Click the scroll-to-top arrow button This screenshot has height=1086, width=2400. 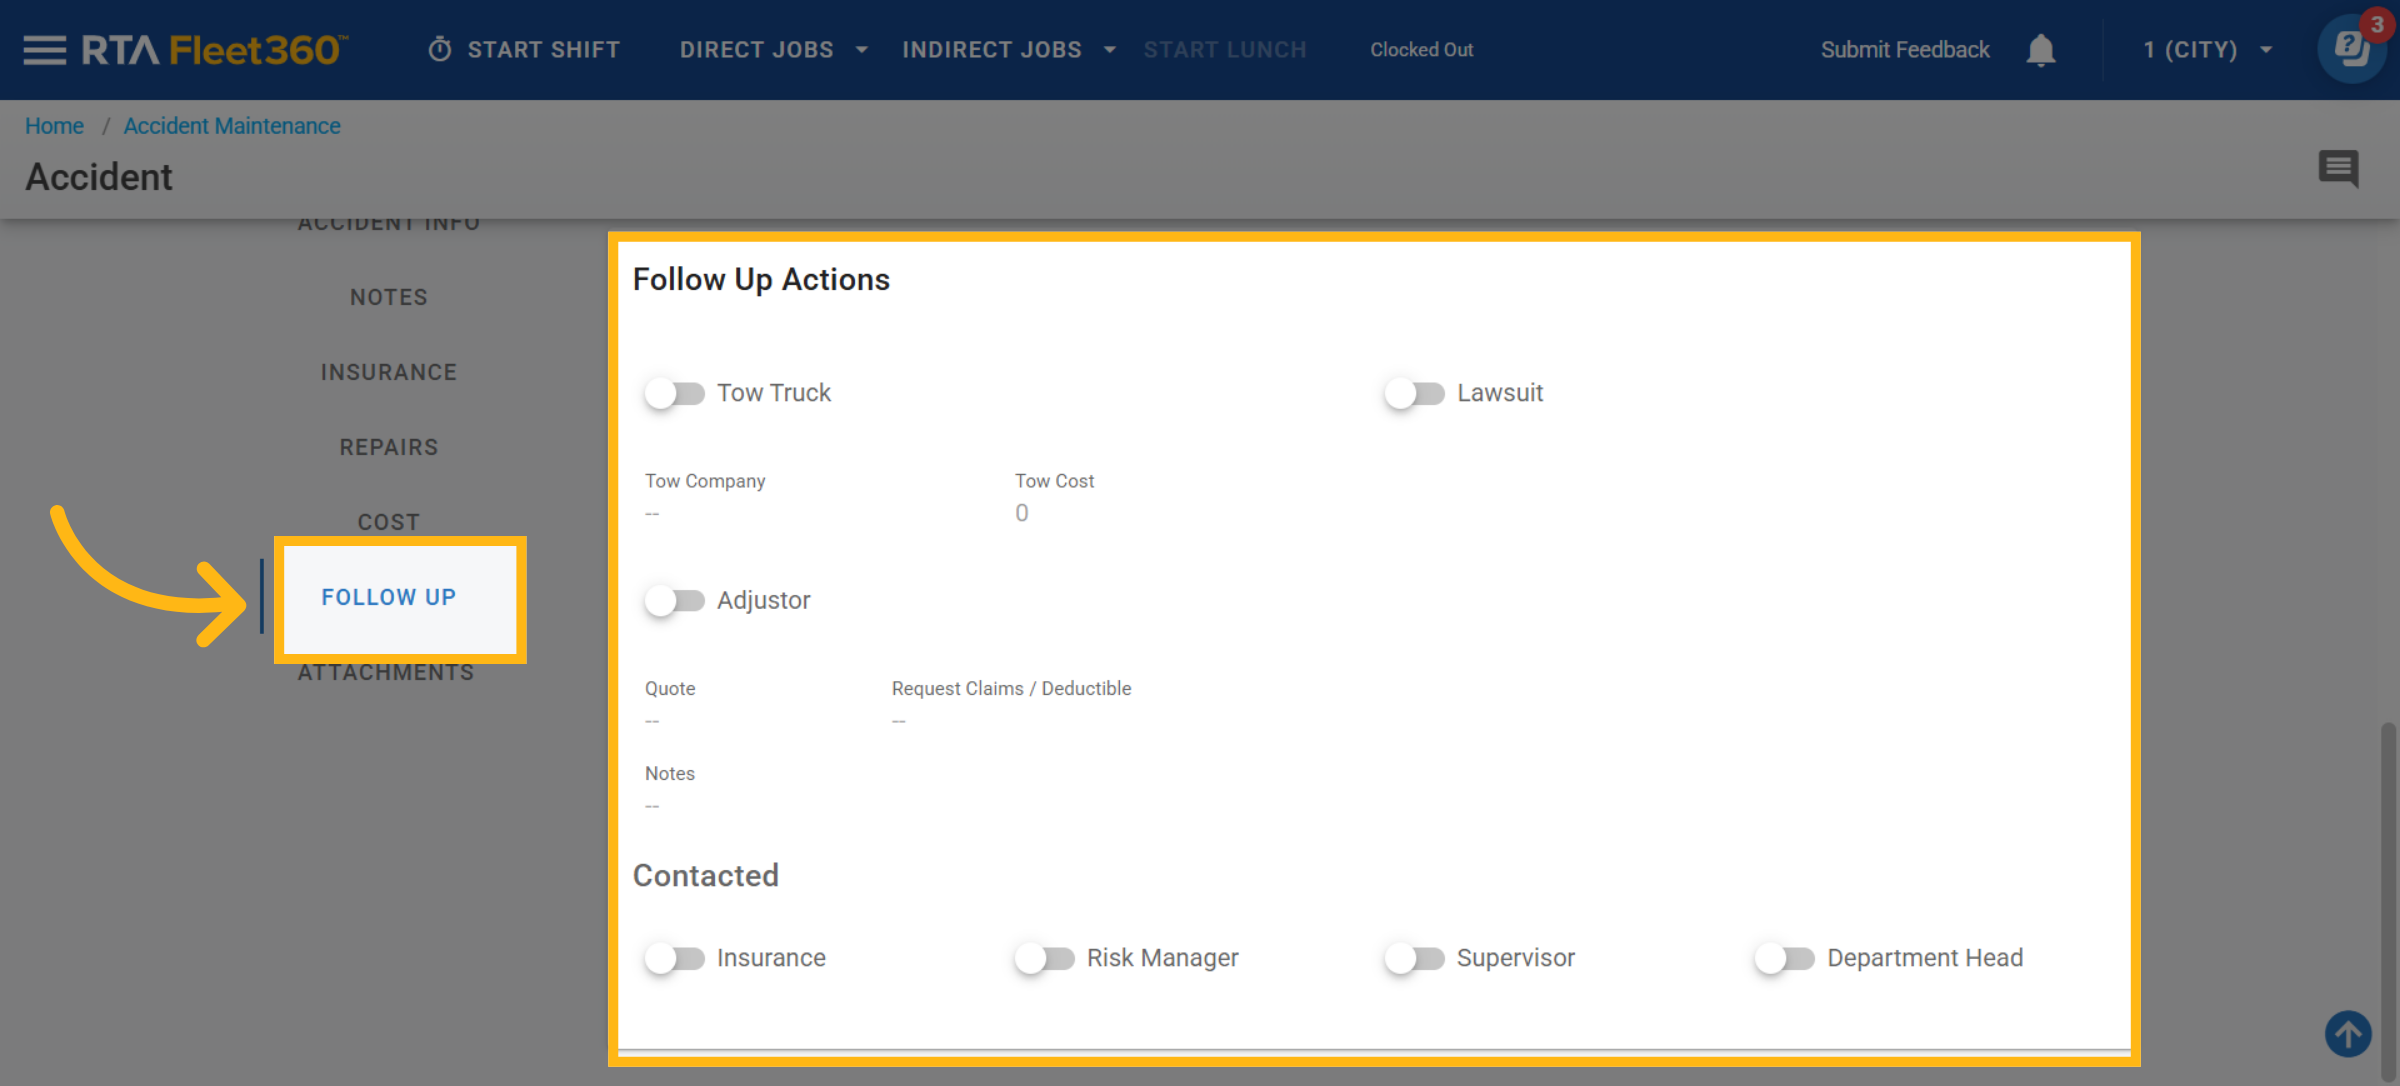click(x=2348, y=1034)
